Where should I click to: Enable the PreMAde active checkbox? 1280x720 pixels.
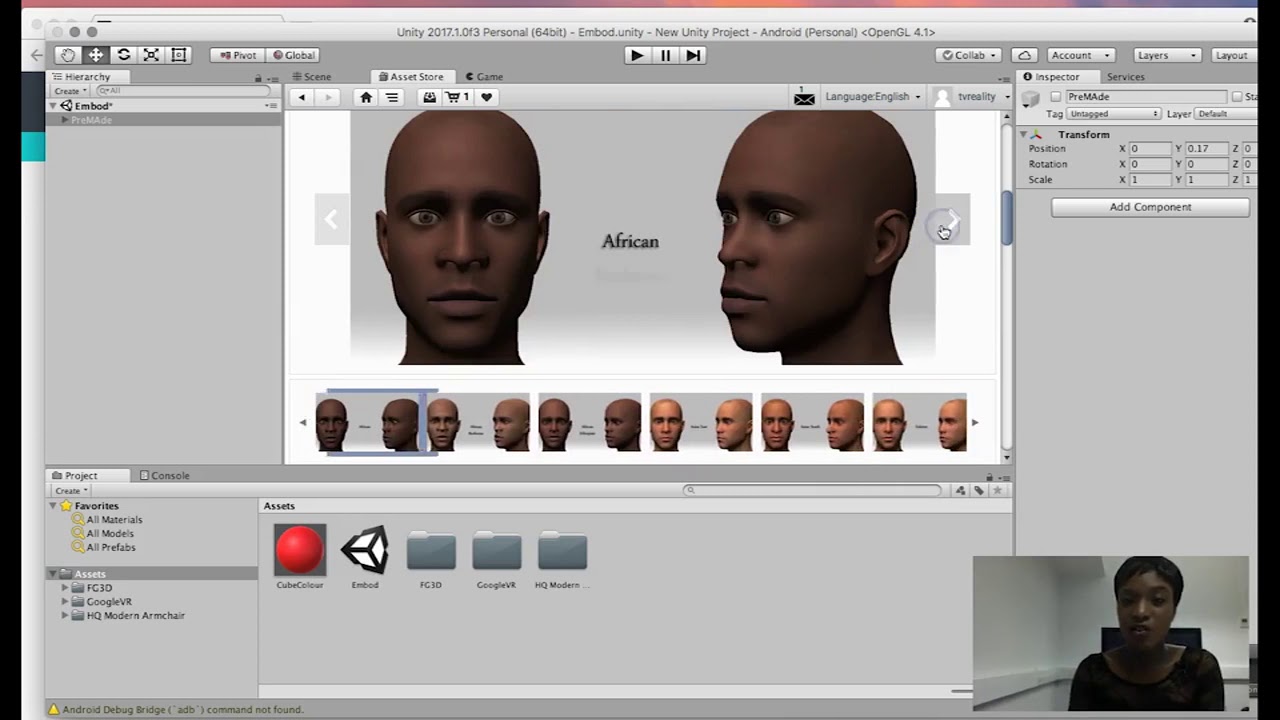(1055, 97)
